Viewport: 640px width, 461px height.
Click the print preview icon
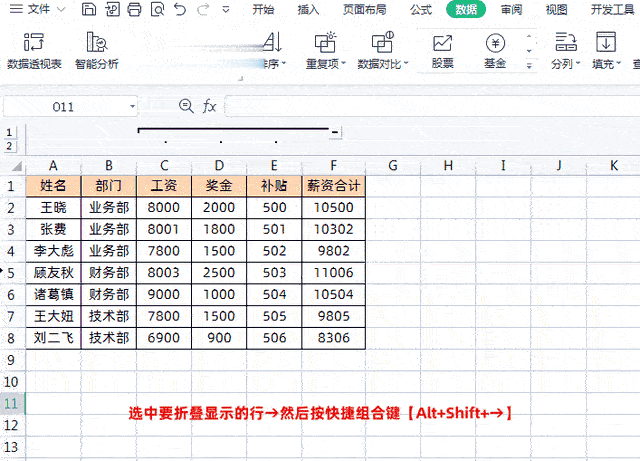tap(157, 9)
